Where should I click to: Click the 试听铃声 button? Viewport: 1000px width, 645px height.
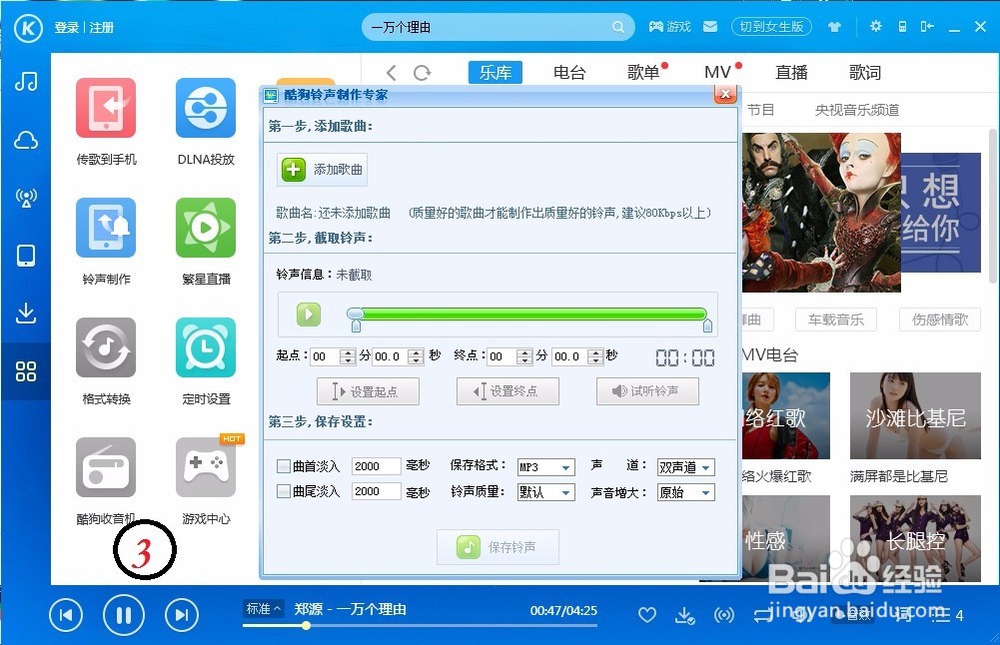pyautogui.click(x=647, y=391)
